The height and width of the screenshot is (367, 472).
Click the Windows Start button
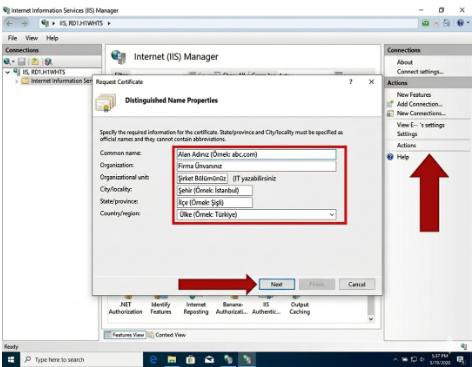(11, 359)
